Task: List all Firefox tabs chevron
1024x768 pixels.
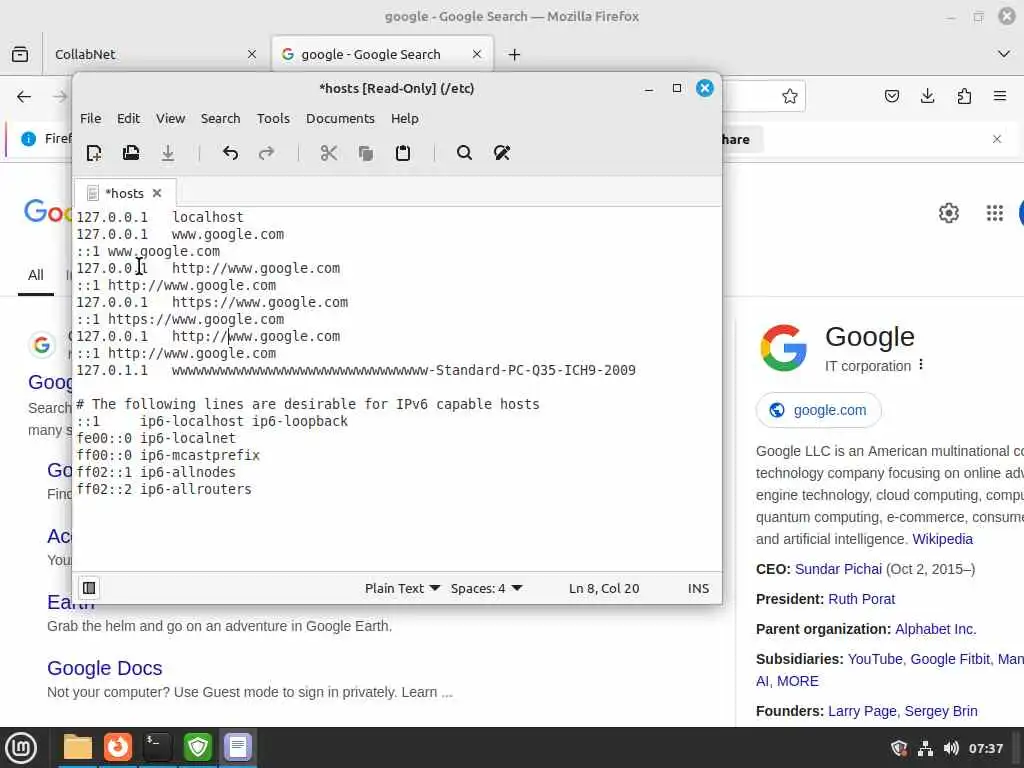Action: [x=1004, y=54]
